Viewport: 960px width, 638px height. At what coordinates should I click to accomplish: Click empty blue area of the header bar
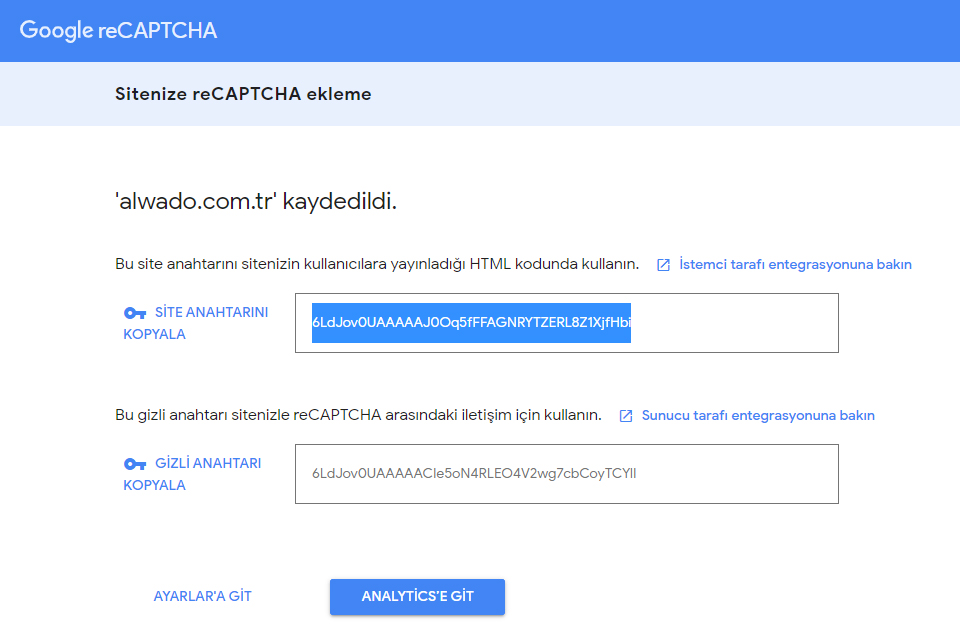588,31
